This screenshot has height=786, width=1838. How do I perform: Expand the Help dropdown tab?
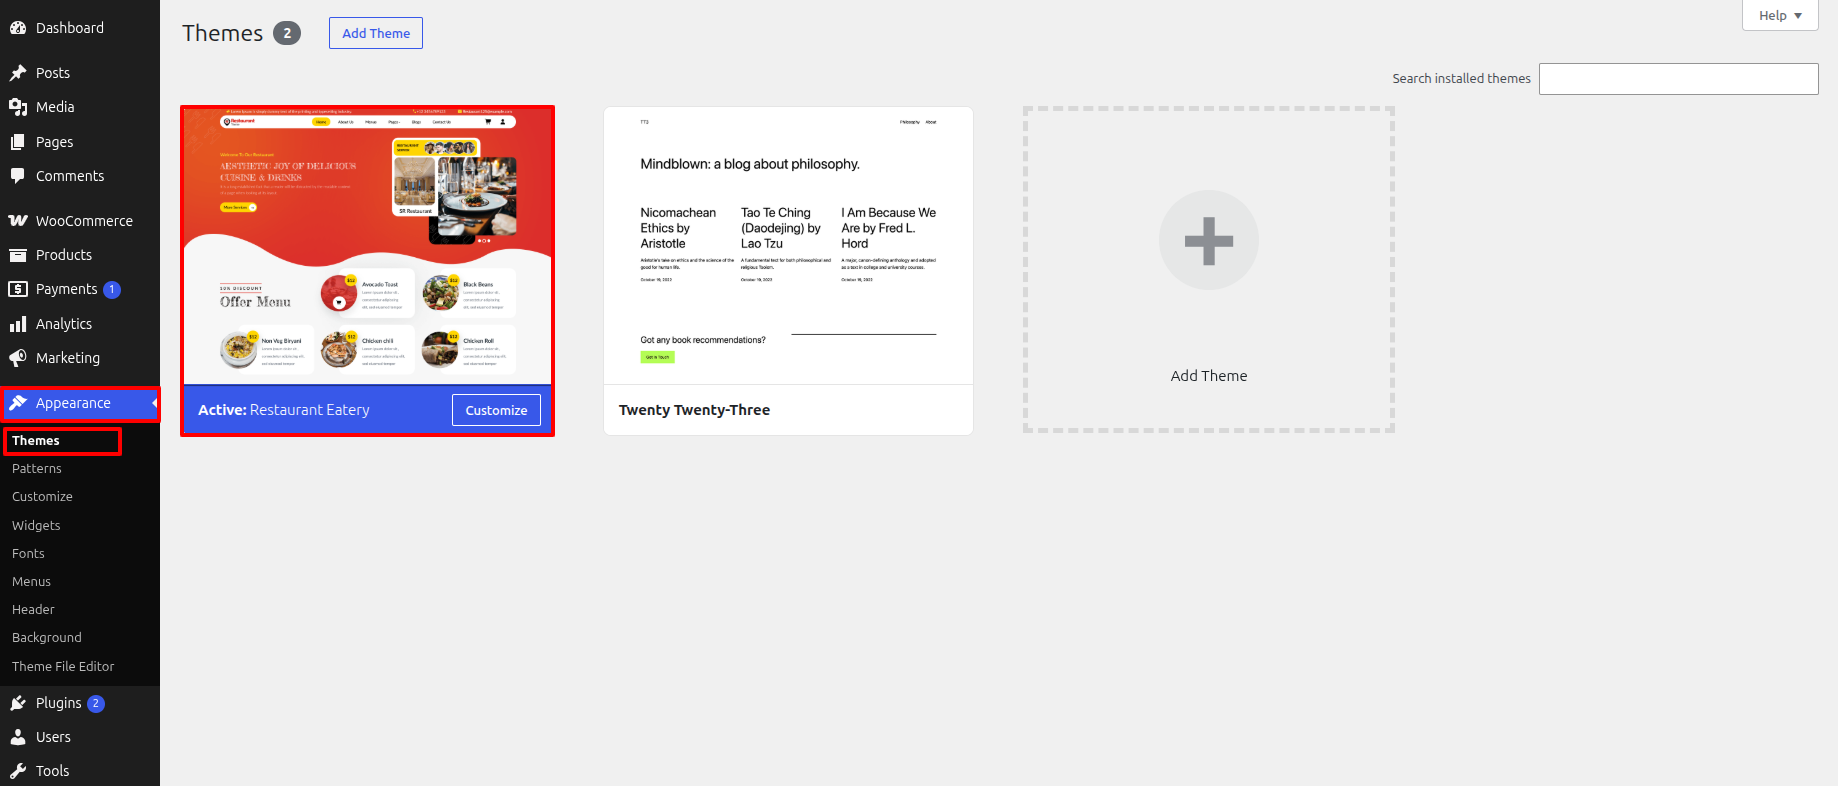[x=1780, y=15]
